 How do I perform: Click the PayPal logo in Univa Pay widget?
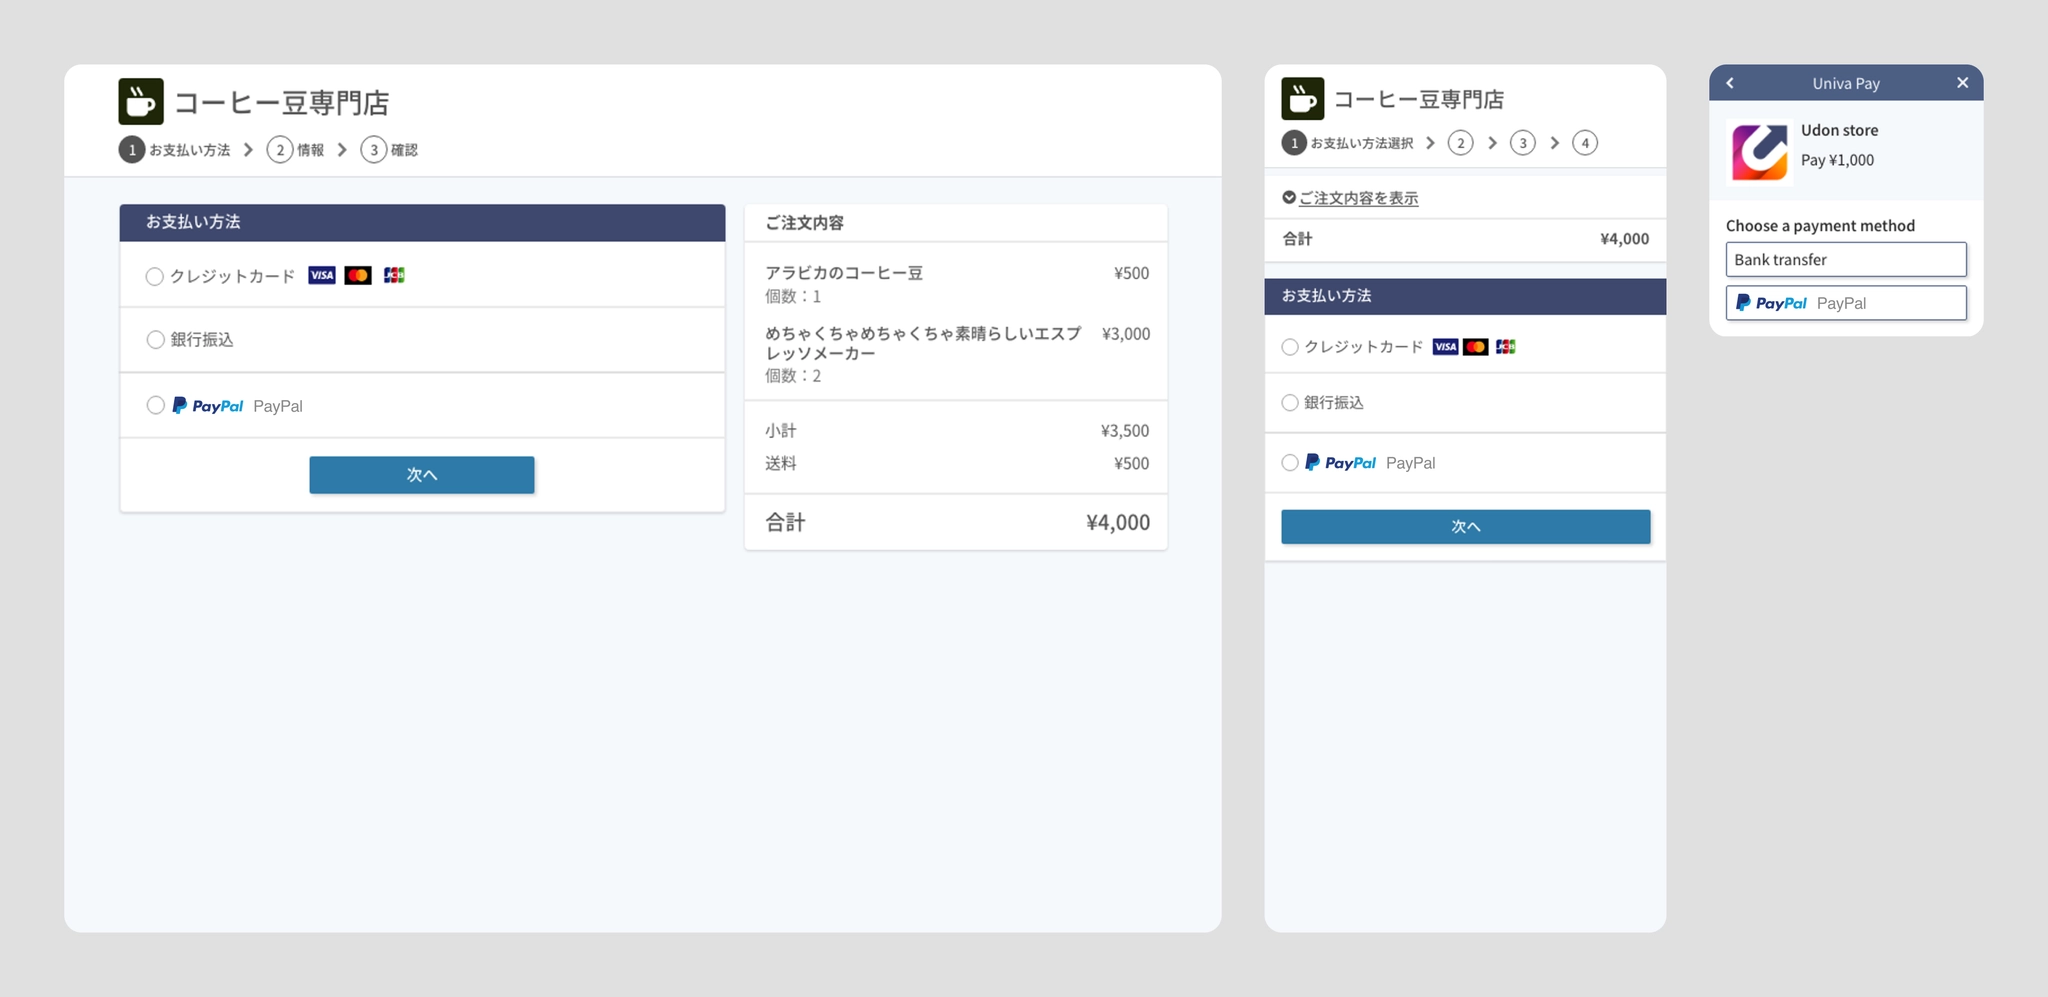(1769, 302)
